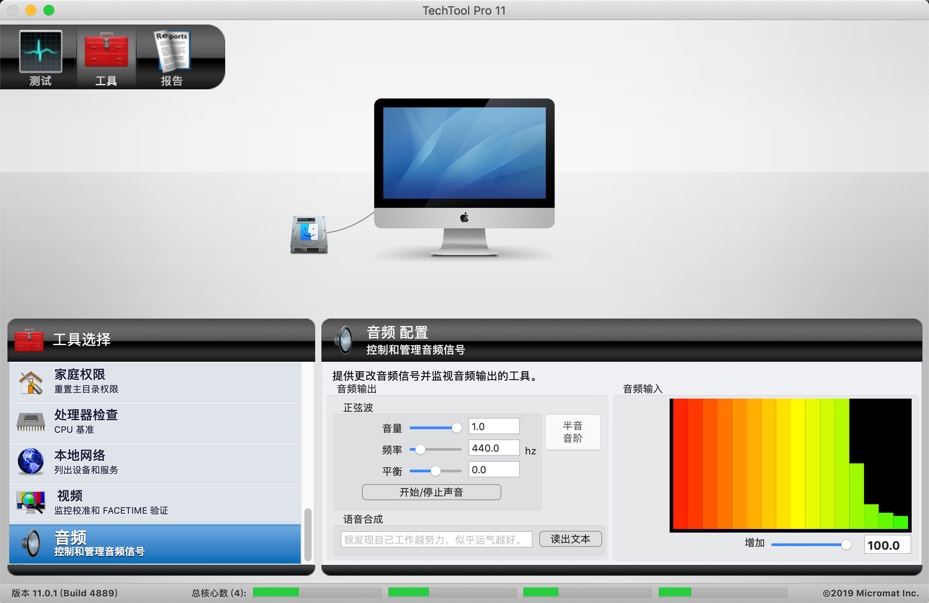Click the 增加 gain slider
This screenshot has height=603, width=929.
[x=811, y=544]
